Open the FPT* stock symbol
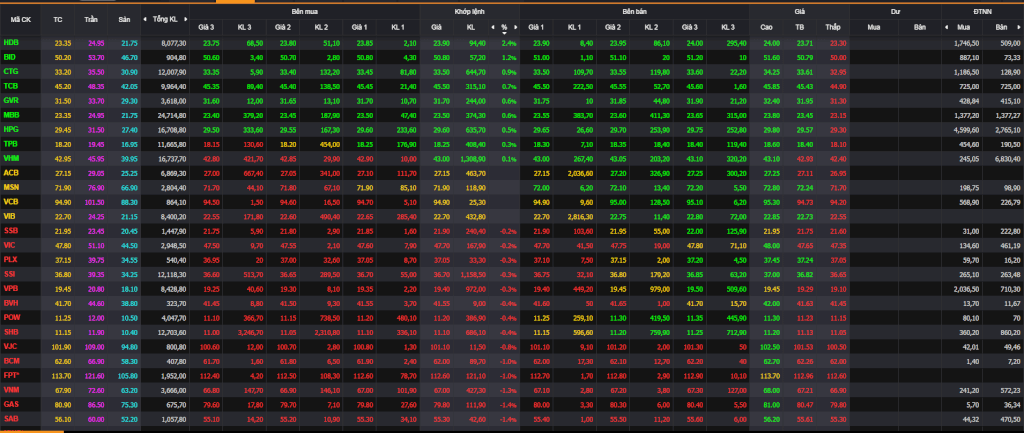1024x433 pixels. (12, 375)
